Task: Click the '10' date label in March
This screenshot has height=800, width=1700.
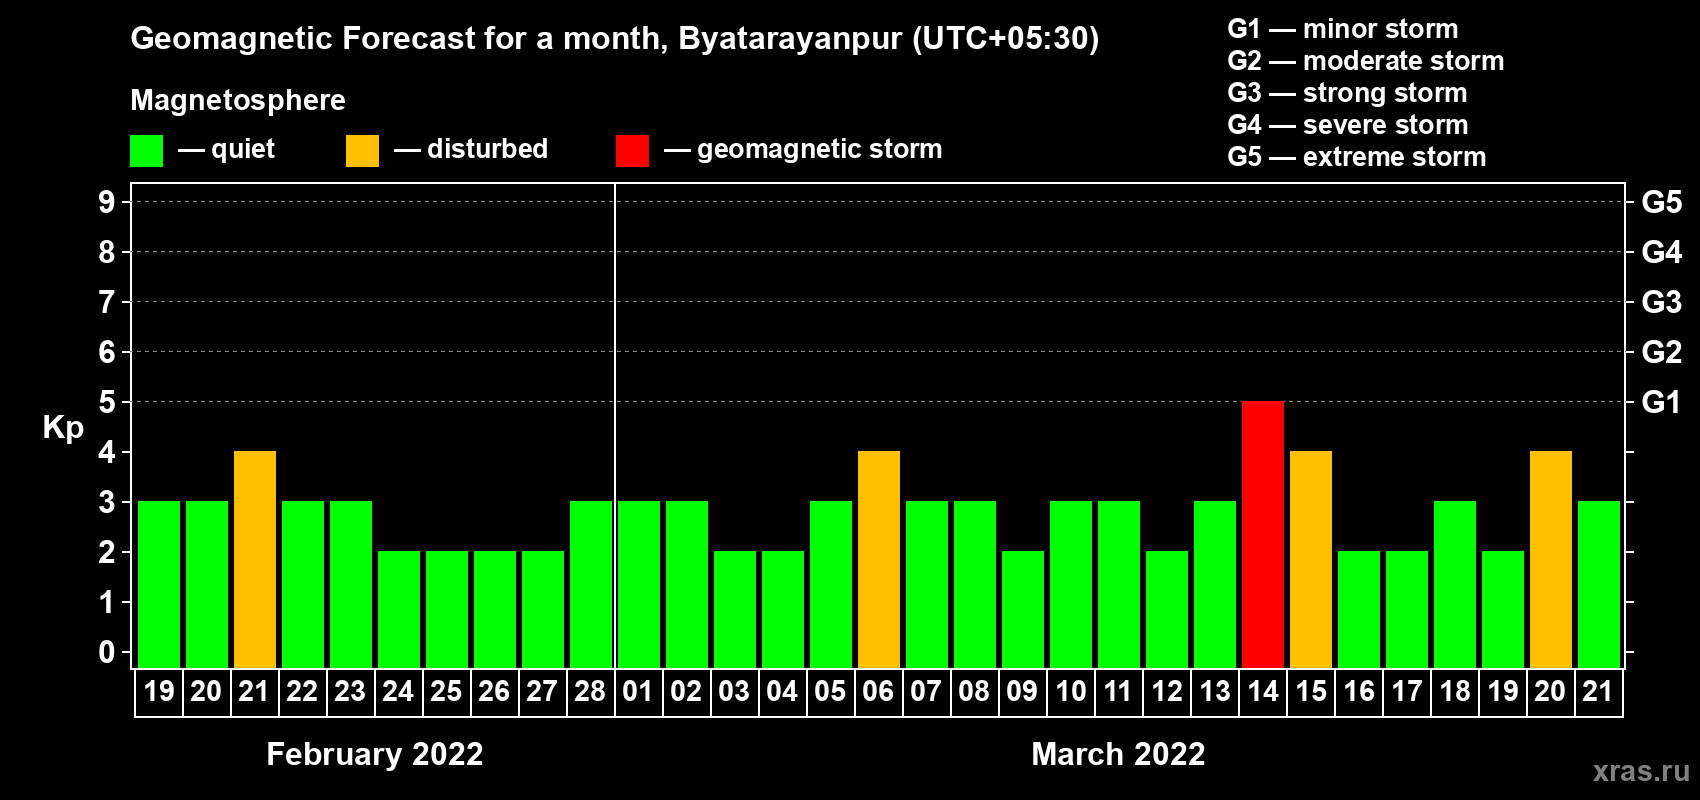Action: 1071,692
